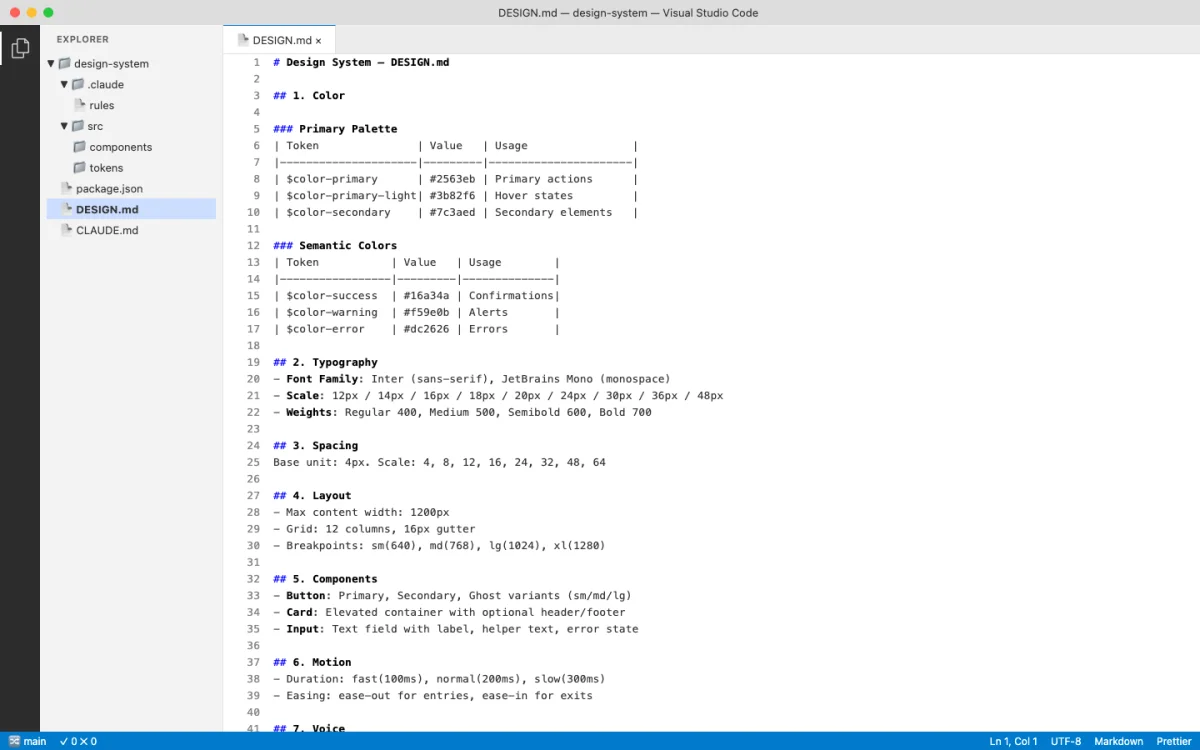Click the '## 3. Spacing' heading

coord(315,445)
